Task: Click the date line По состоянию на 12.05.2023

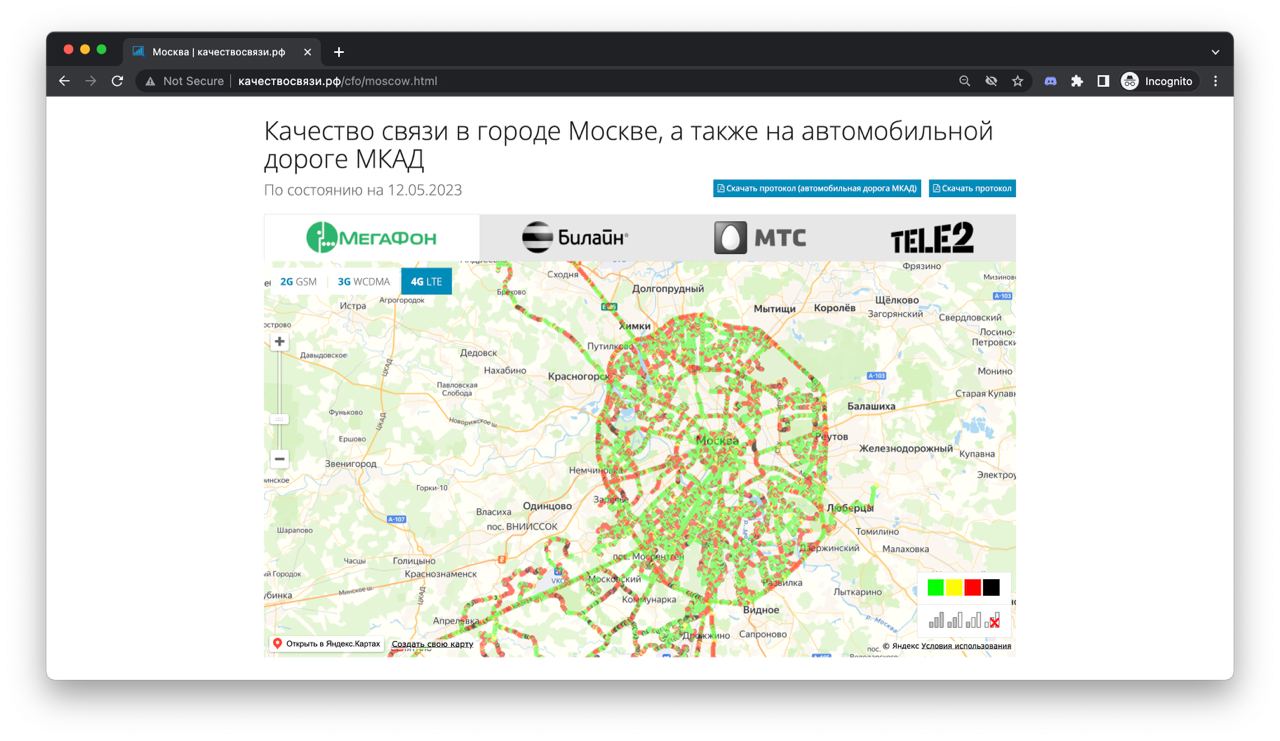Action: pyautogui.click(x=363, y=190)
